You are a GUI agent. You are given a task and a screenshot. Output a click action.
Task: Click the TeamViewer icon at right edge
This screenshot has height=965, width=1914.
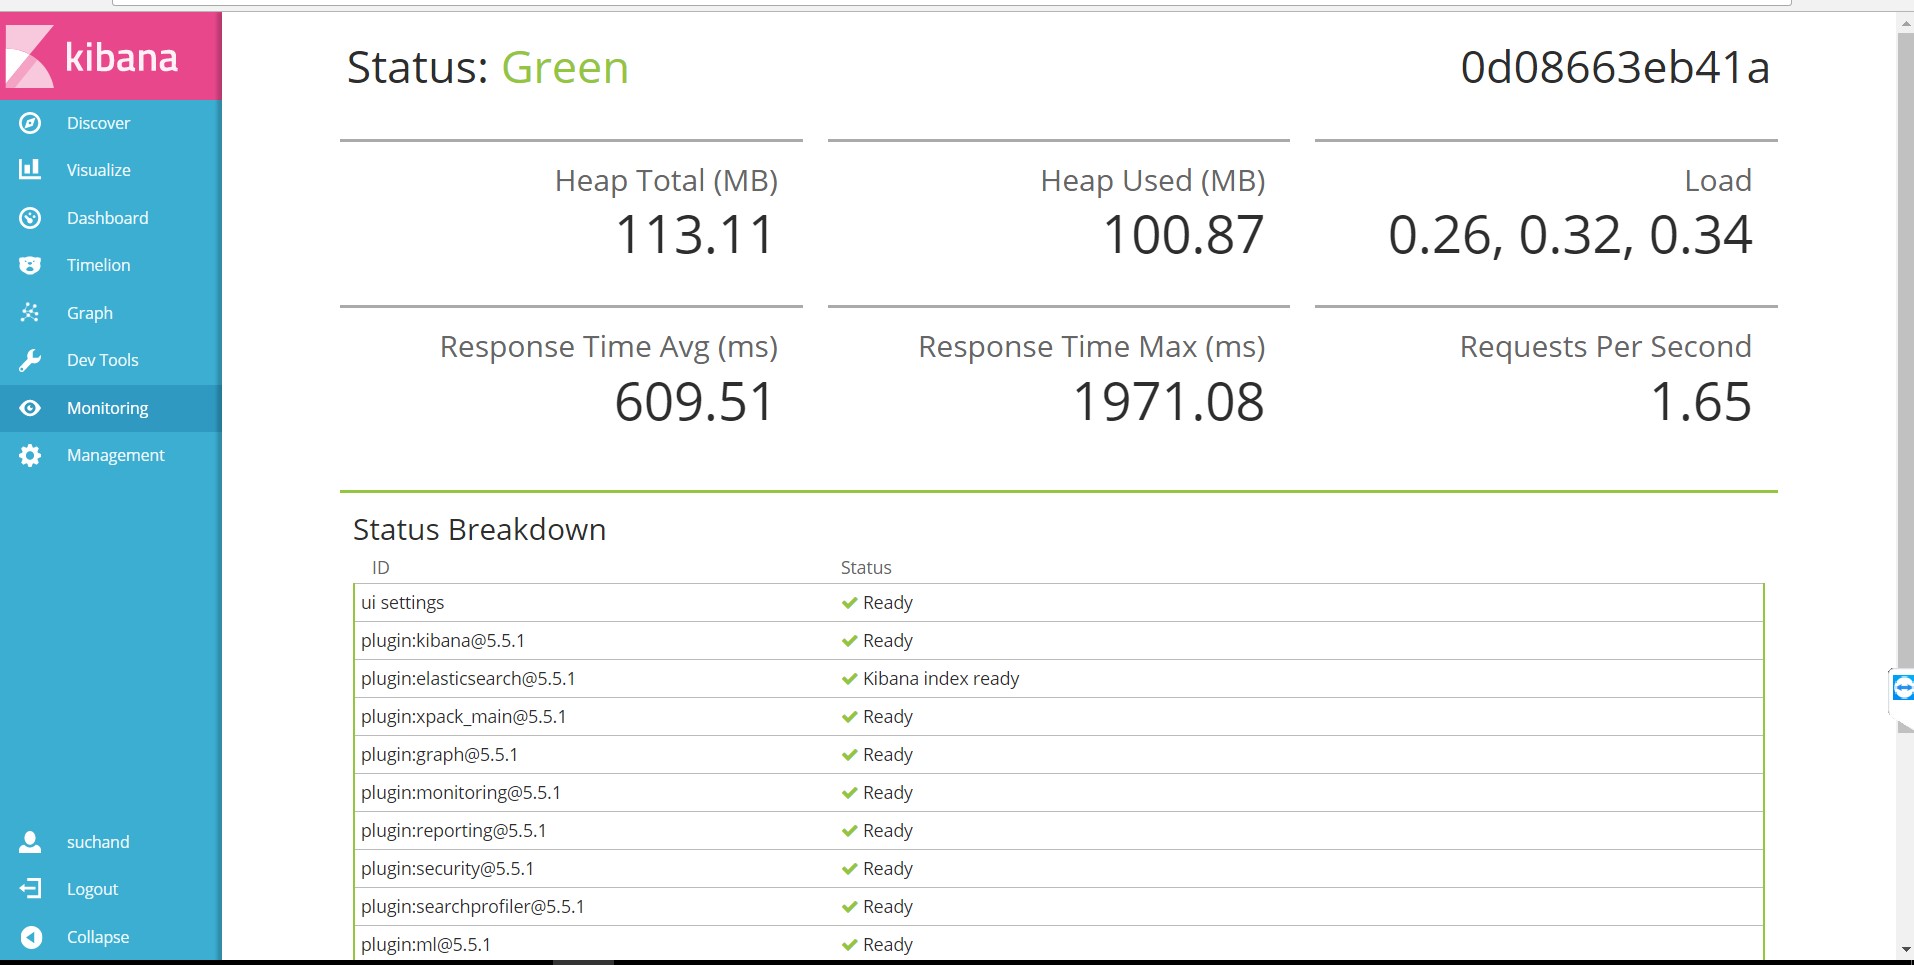[1902, 688]
